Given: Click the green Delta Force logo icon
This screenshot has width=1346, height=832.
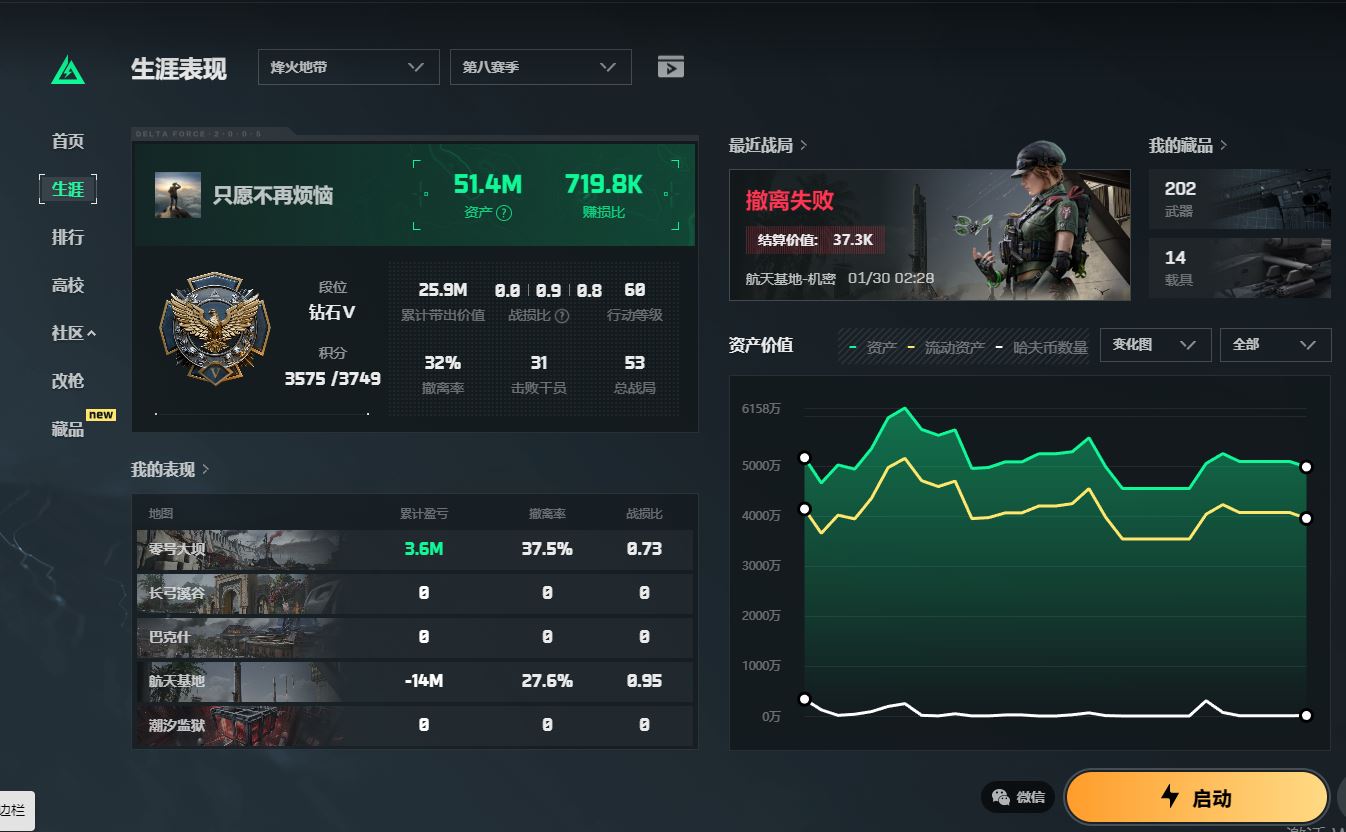Looking at the screenshot, I should tap(68, 69).
